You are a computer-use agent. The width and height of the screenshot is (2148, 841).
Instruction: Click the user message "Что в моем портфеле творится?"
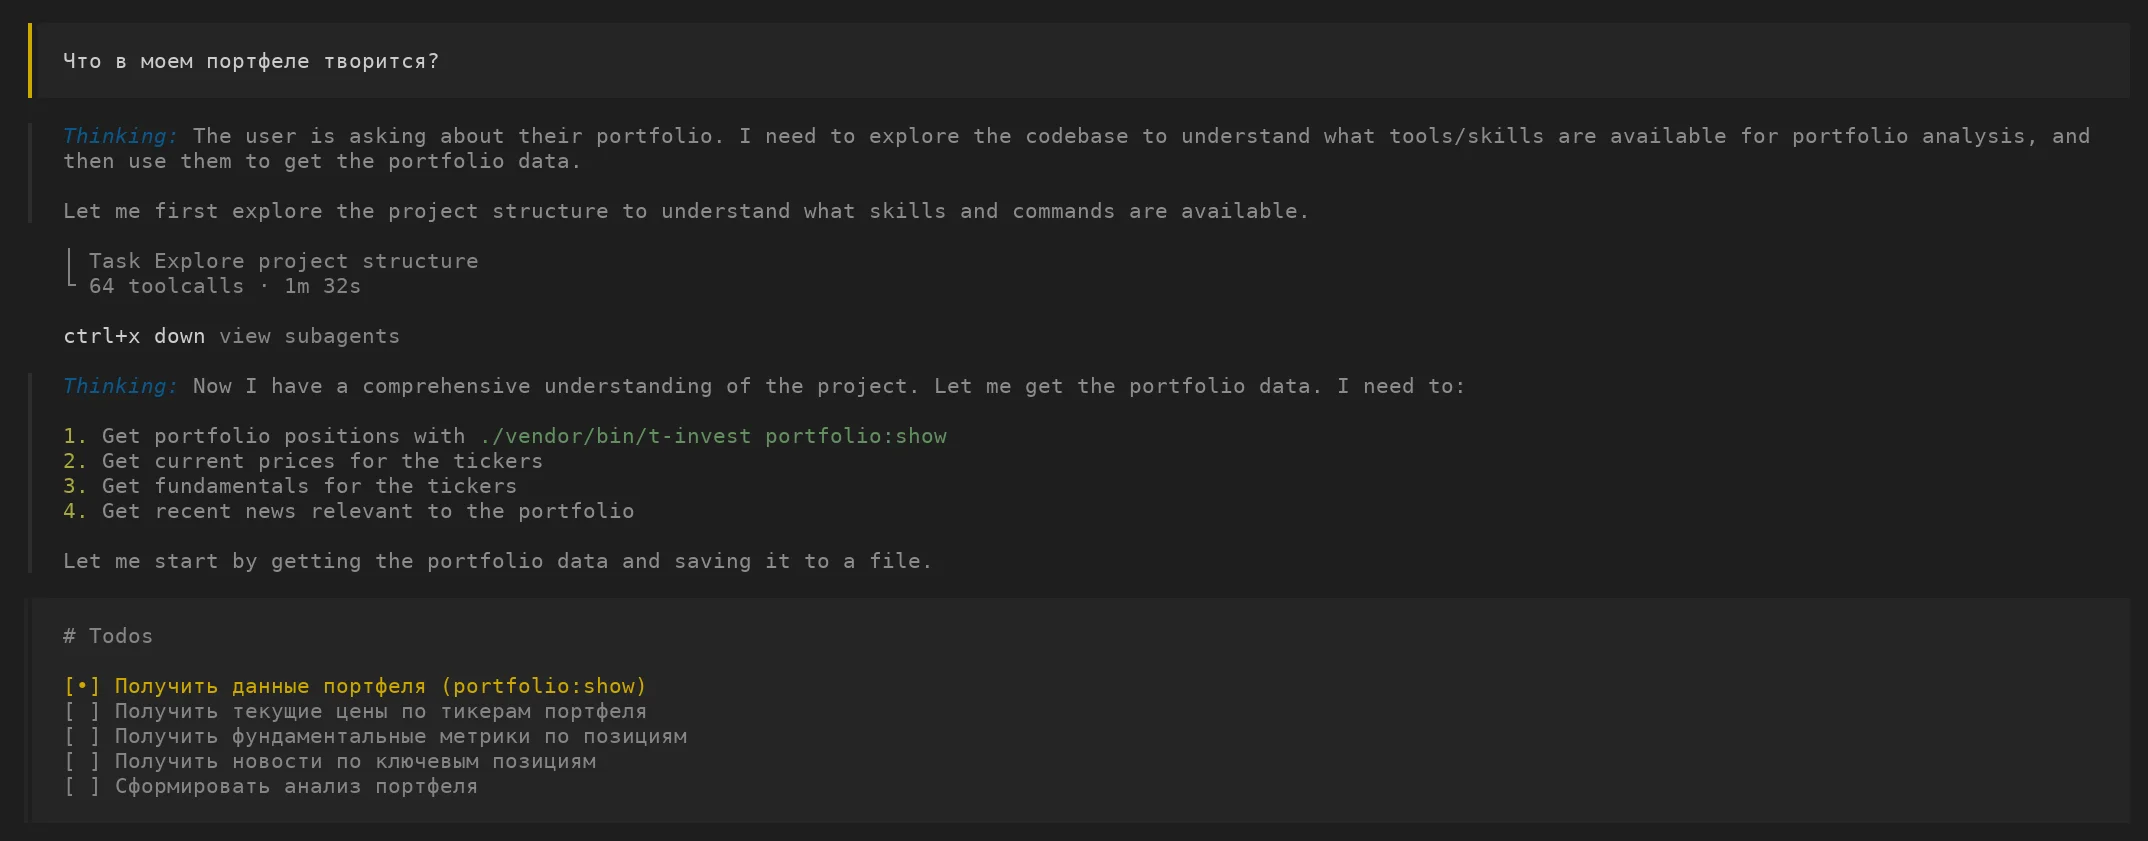click(250, 61)
